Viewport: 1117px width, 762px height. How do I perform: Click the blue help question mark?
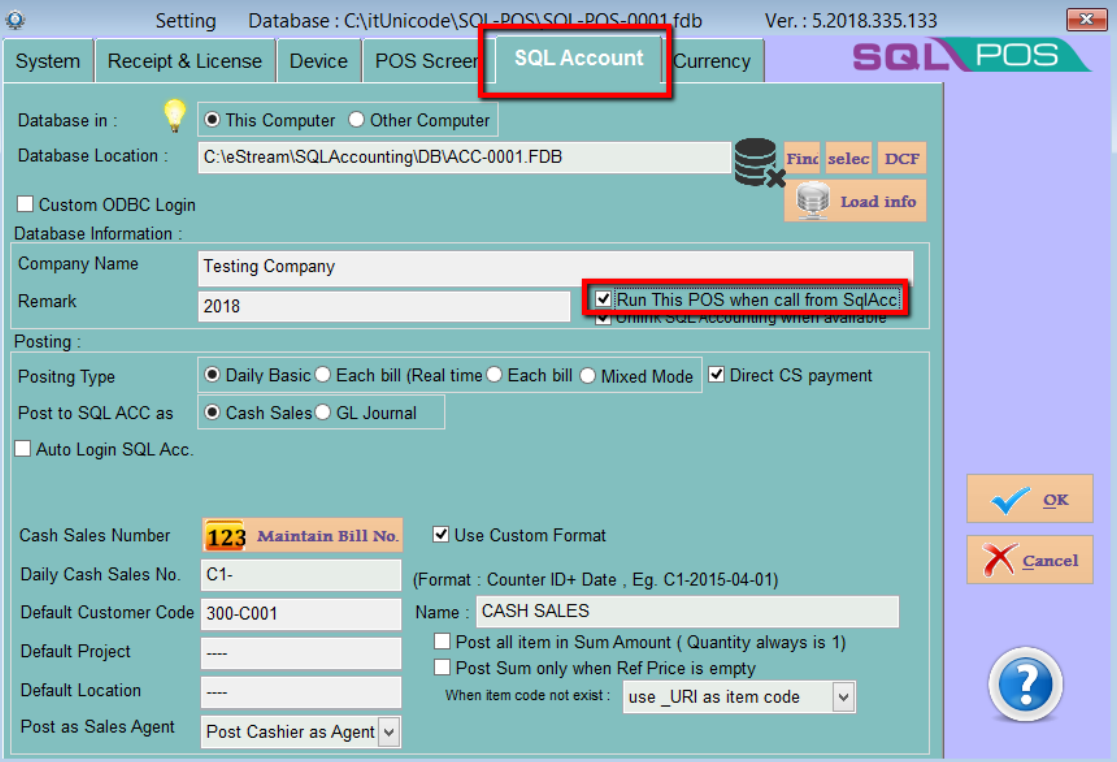click(1025, 685)
